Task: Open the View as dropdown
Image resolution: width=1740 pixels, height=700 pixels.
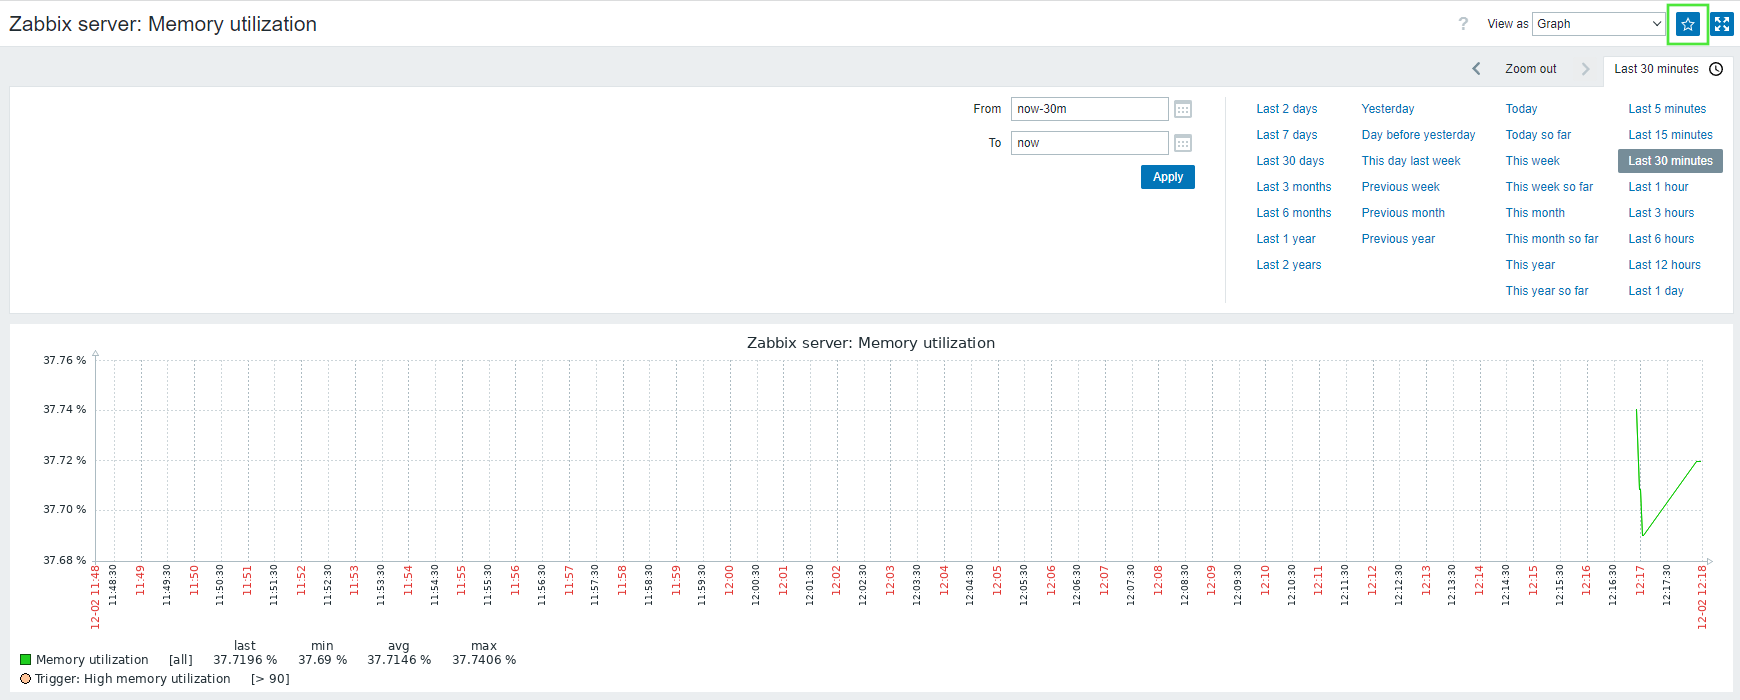Action: (x=1599, y=24)
